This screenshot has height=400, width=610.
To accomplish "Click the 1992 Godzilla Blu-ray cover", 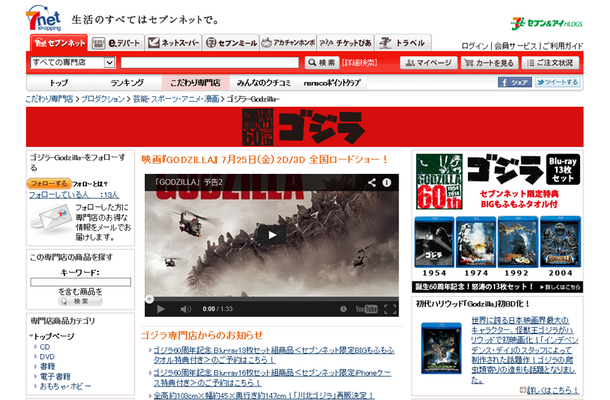I will (x=518, y=242).
